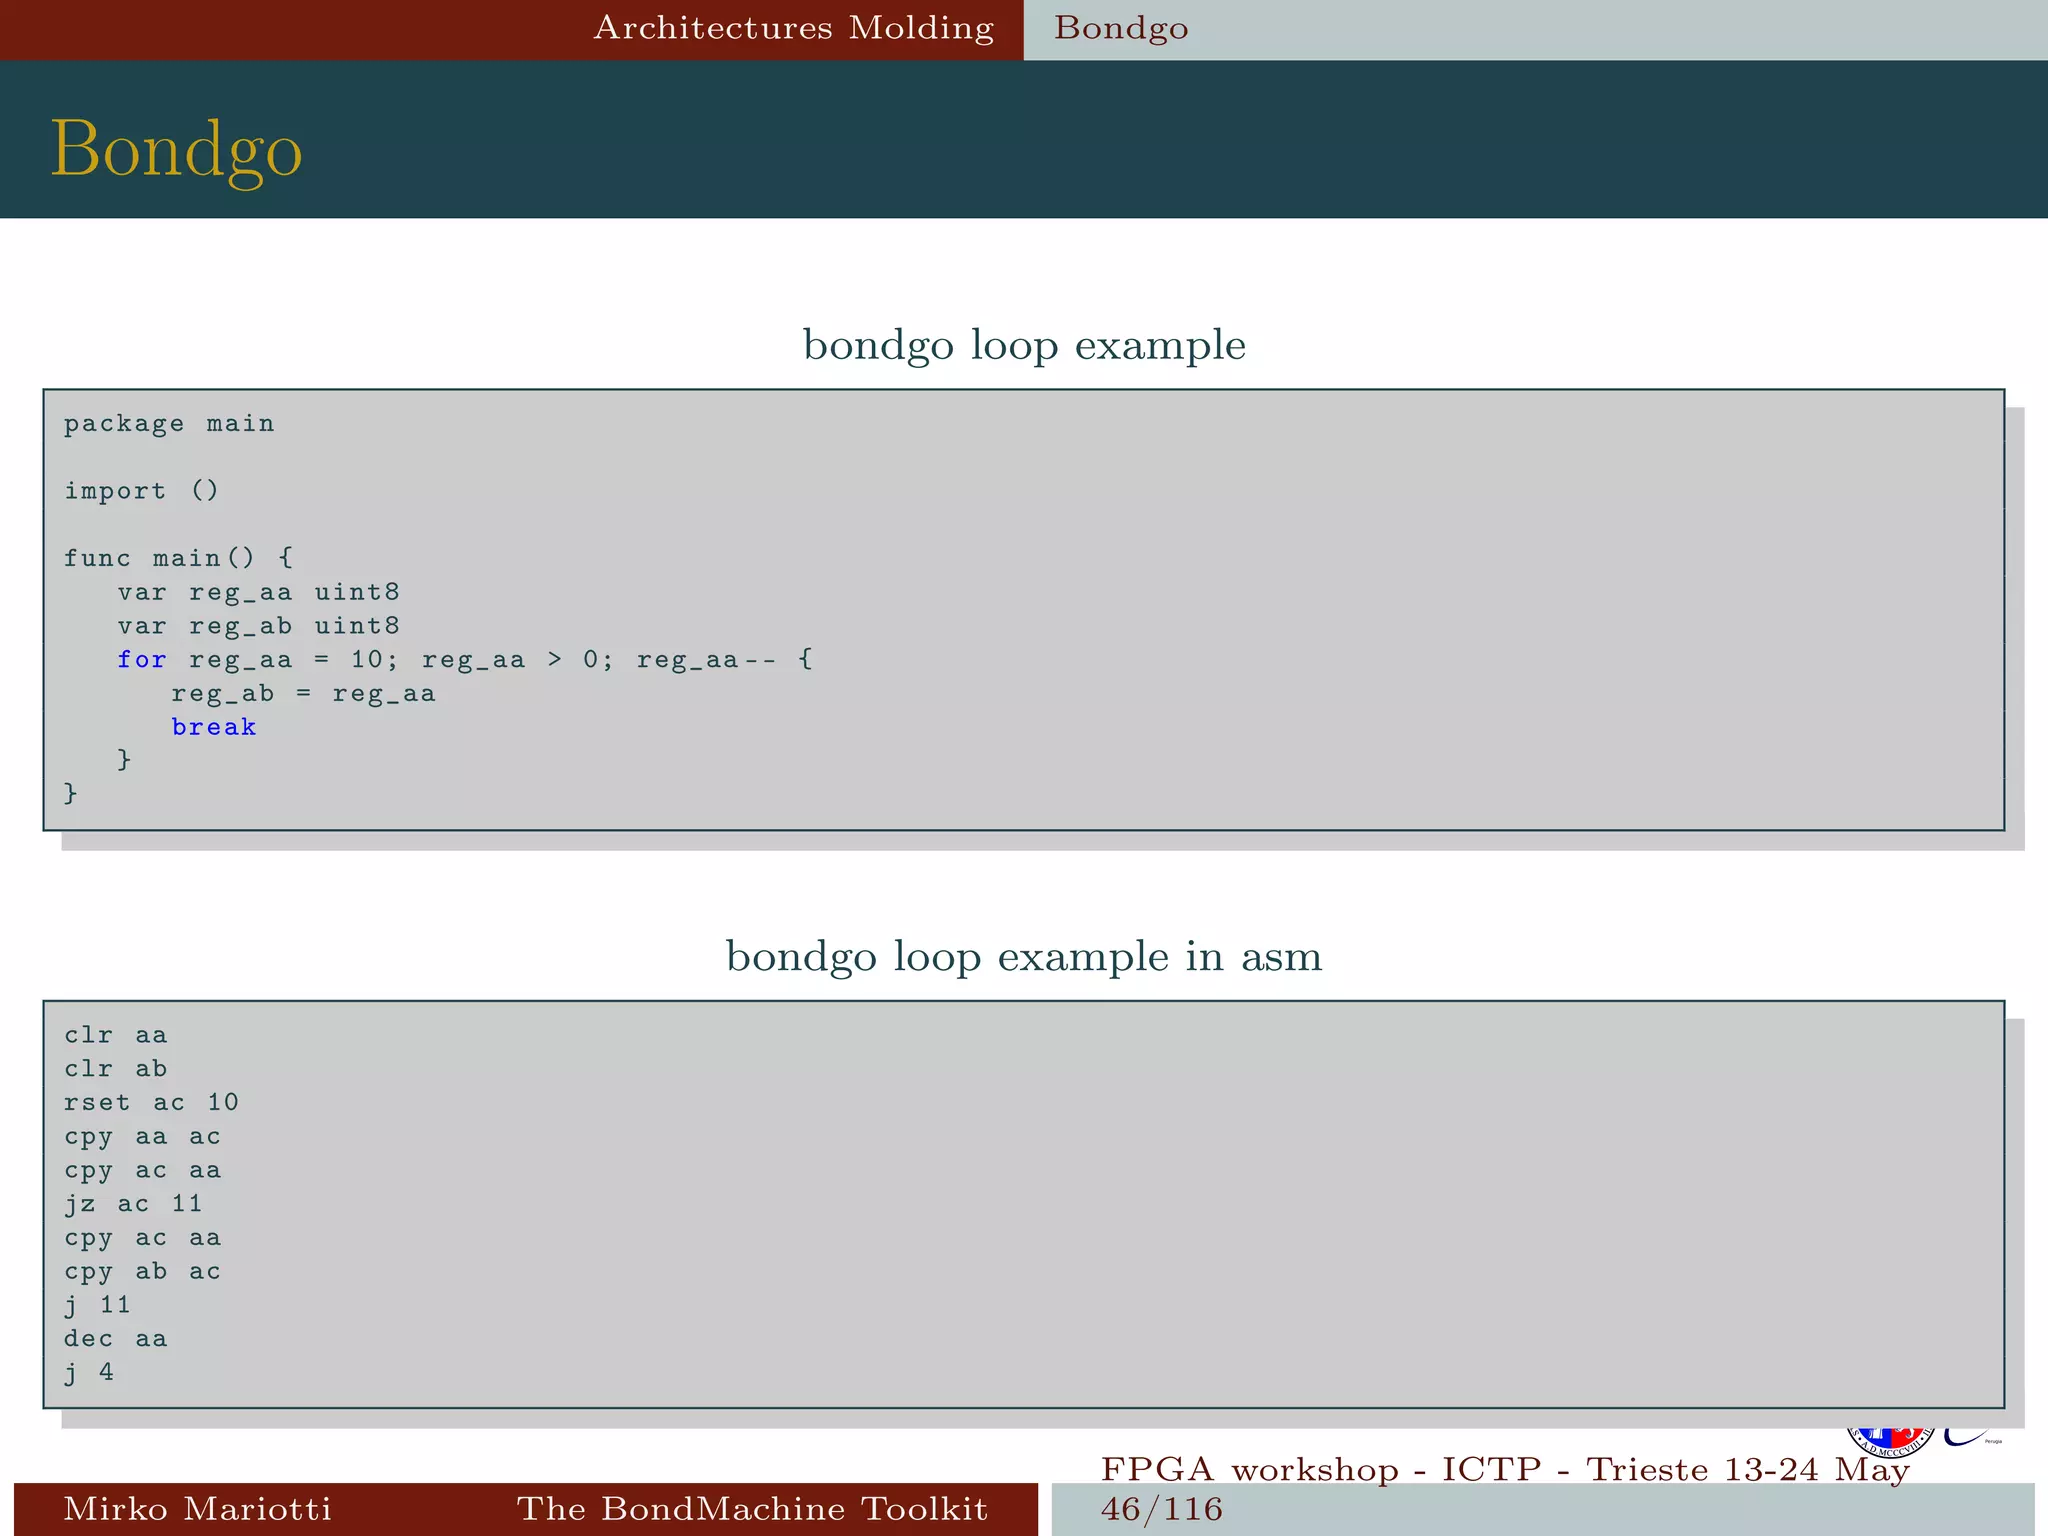Click the 'func main() {' line

(x=178, y=558)
